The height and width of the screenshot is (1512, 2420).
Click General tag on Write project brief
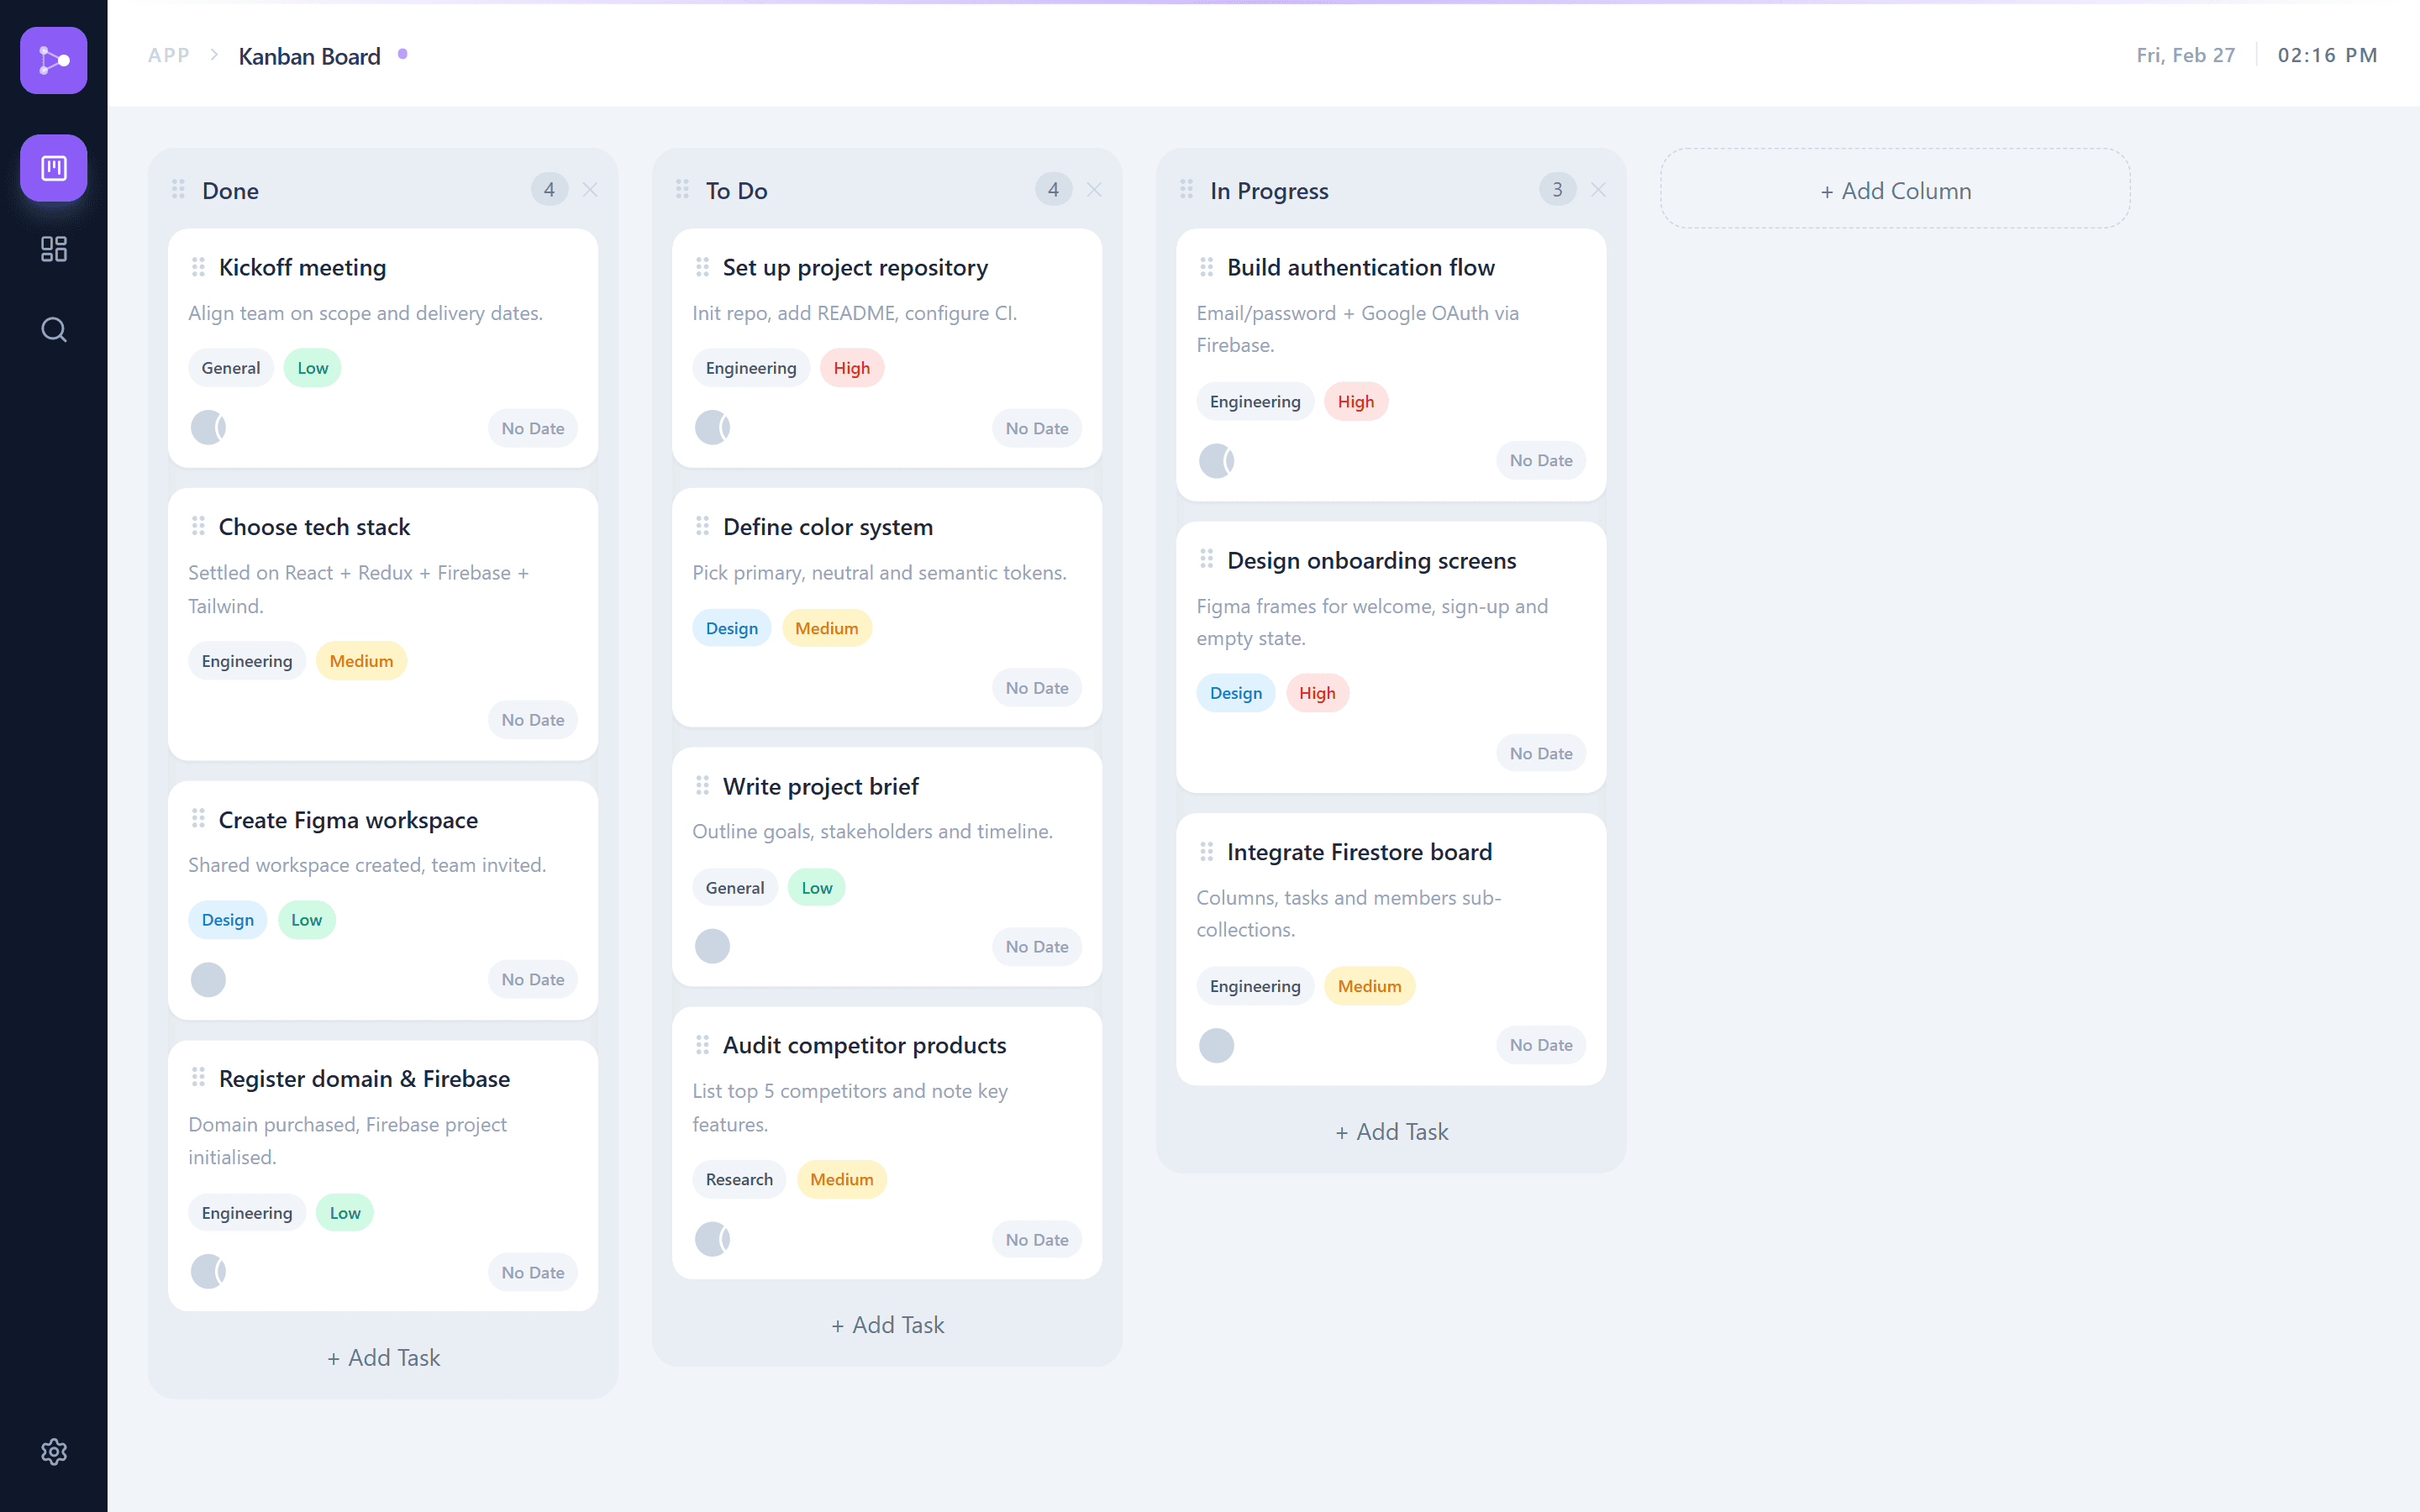click(x=735, y=887)
